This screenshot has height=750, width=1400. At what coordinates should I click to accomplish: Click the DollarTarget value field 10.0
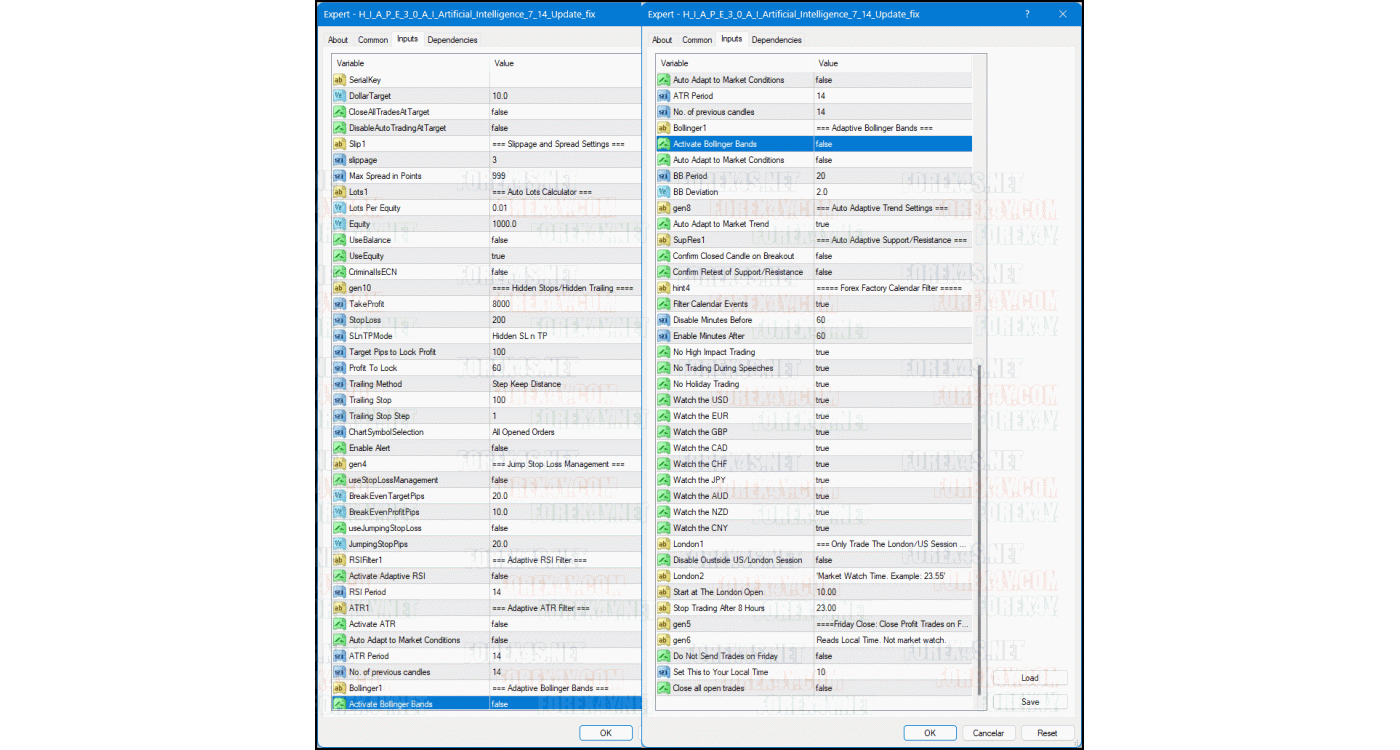[560, 96]
